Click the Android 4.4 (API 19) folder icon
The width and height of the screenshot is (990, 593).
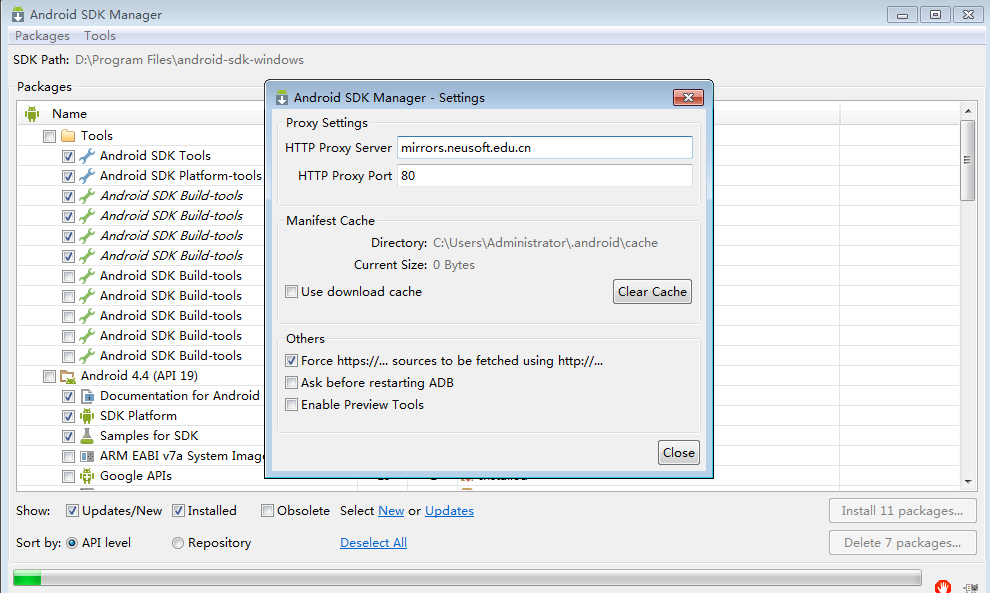[x=68, y=376]
